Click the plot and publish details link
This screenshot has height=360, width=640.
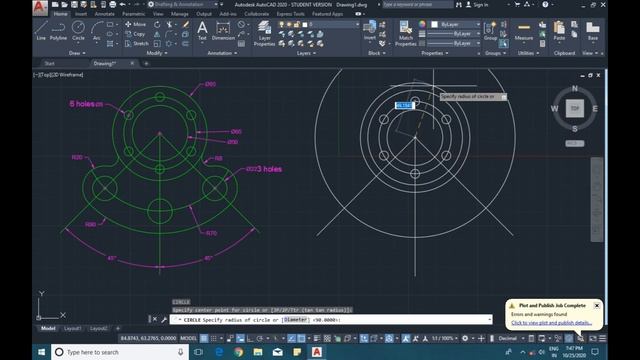click(x=551, y=323)
